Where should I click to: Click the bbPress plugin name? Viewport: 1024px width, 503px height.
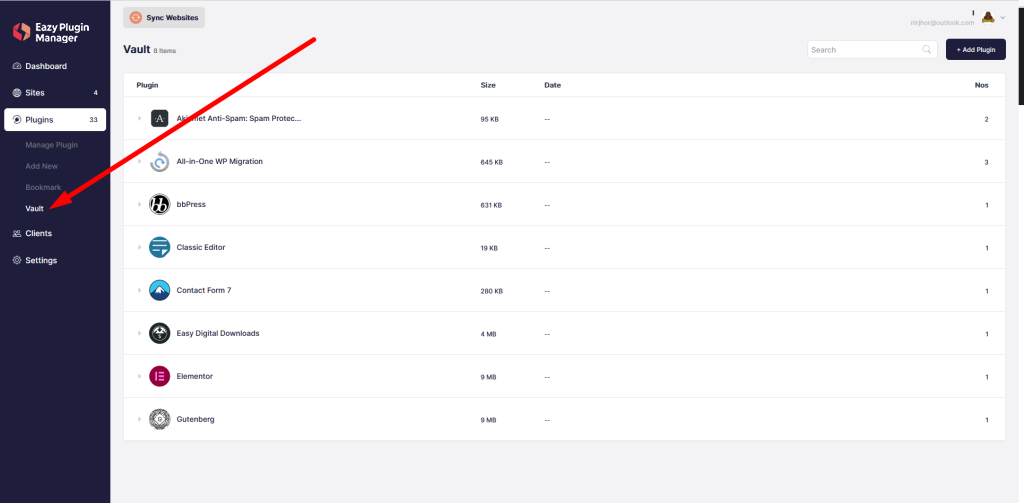click(191, 204)
